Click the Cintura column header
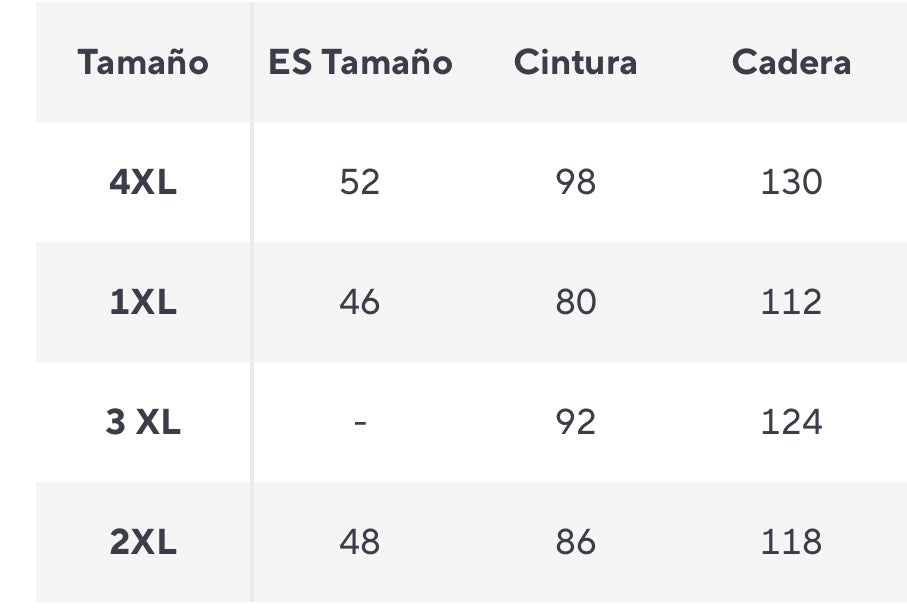Screen dimensions: 907x608 (x=576, y=62)
